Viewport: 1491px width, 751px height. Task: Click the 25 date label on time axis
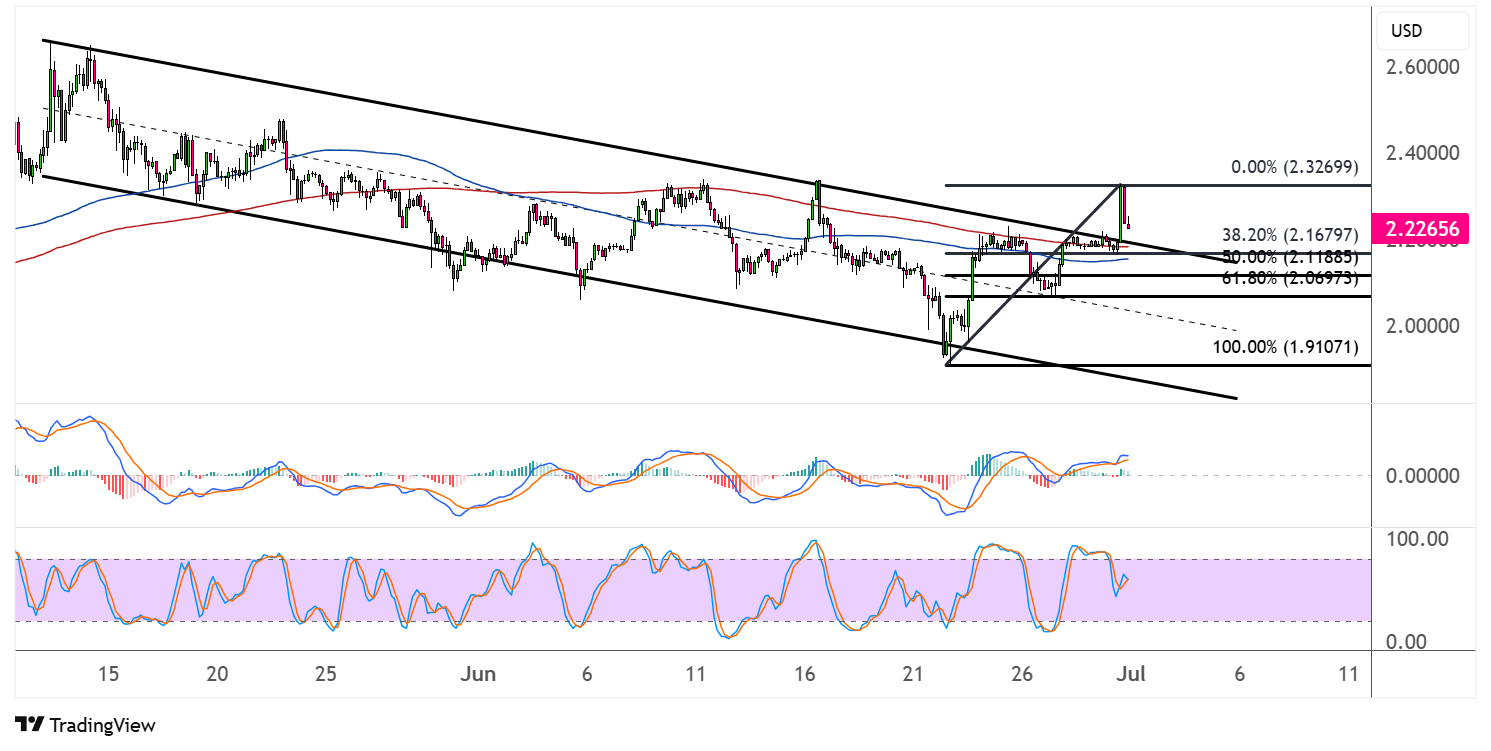325,674
